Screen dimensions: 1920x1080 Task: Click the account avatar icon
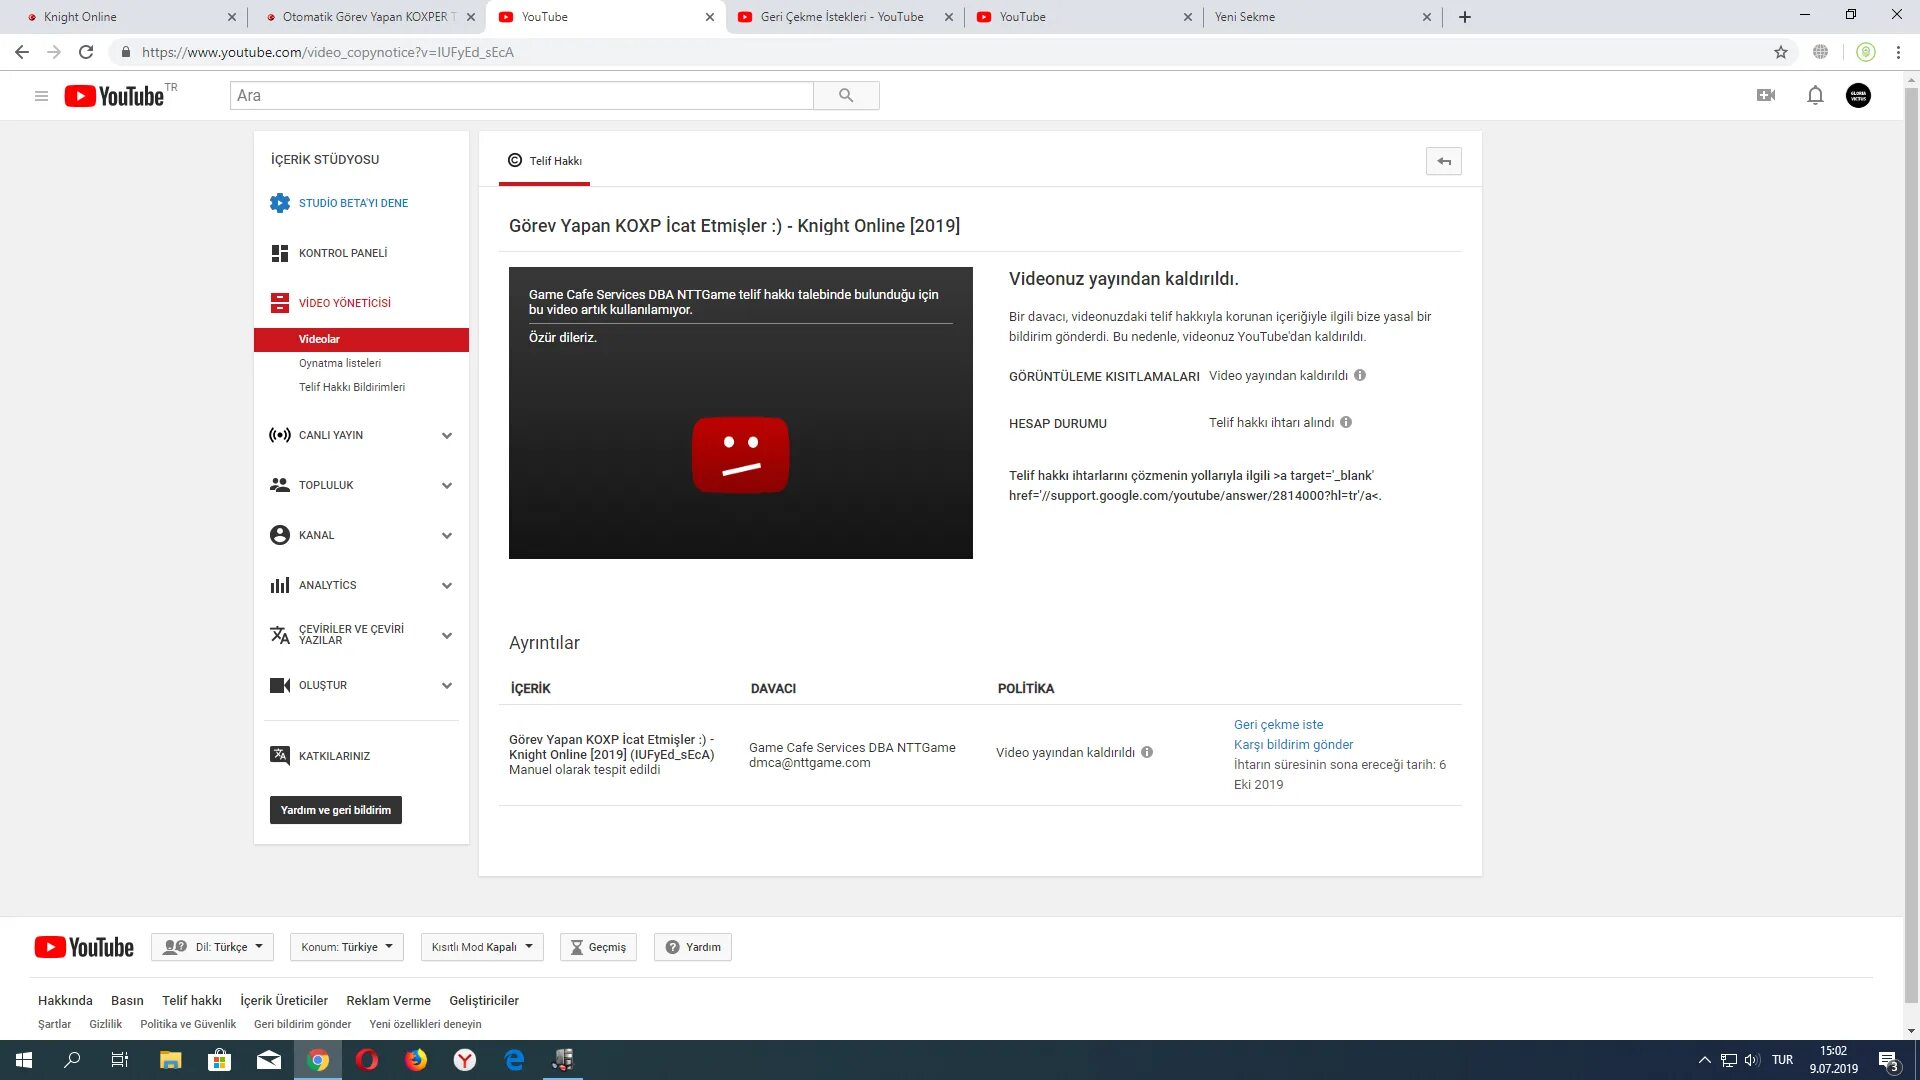coord(1859,95)
